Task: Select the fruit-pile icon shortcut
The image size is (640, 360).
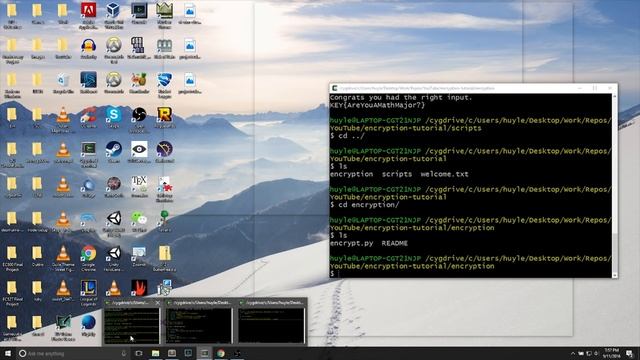Action: click(x=139, y=83)
